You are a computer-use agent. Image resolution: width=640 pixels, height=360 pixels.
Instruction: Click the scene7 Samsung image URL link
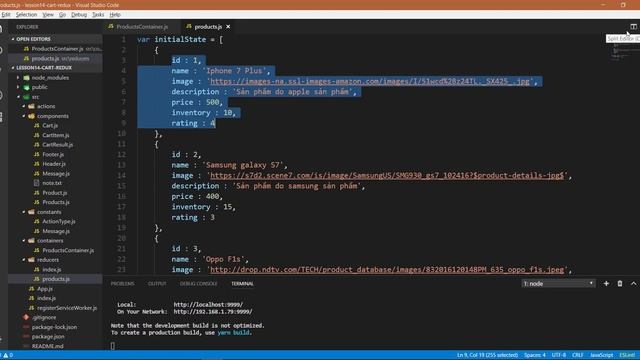pos(387,176)
